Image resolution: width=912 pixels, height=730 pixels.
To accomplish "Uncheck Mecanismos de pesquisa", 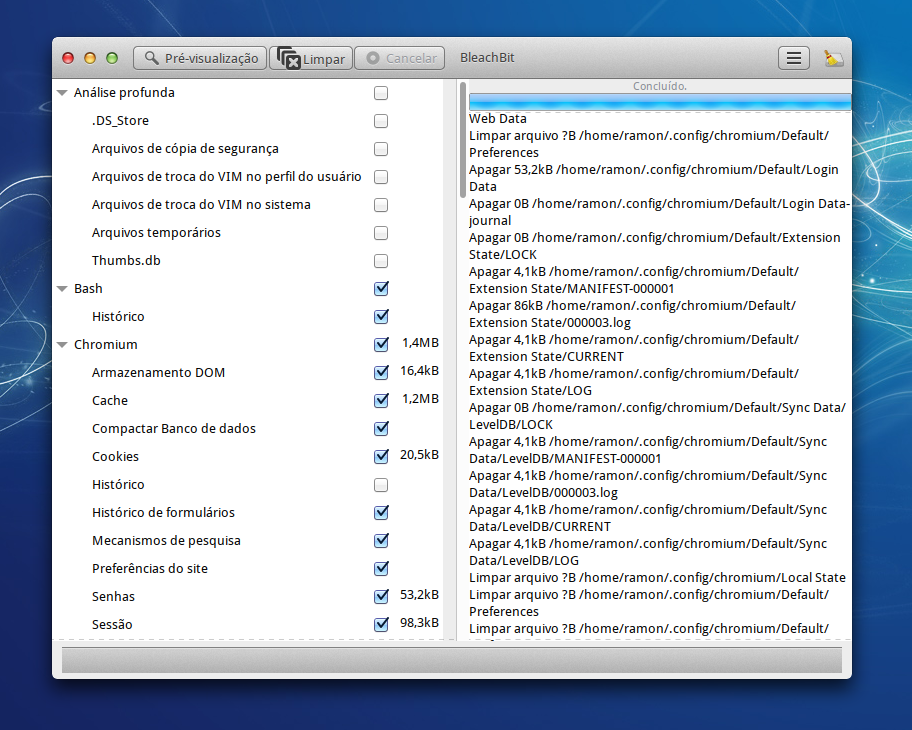I will [x=381, y=540].
